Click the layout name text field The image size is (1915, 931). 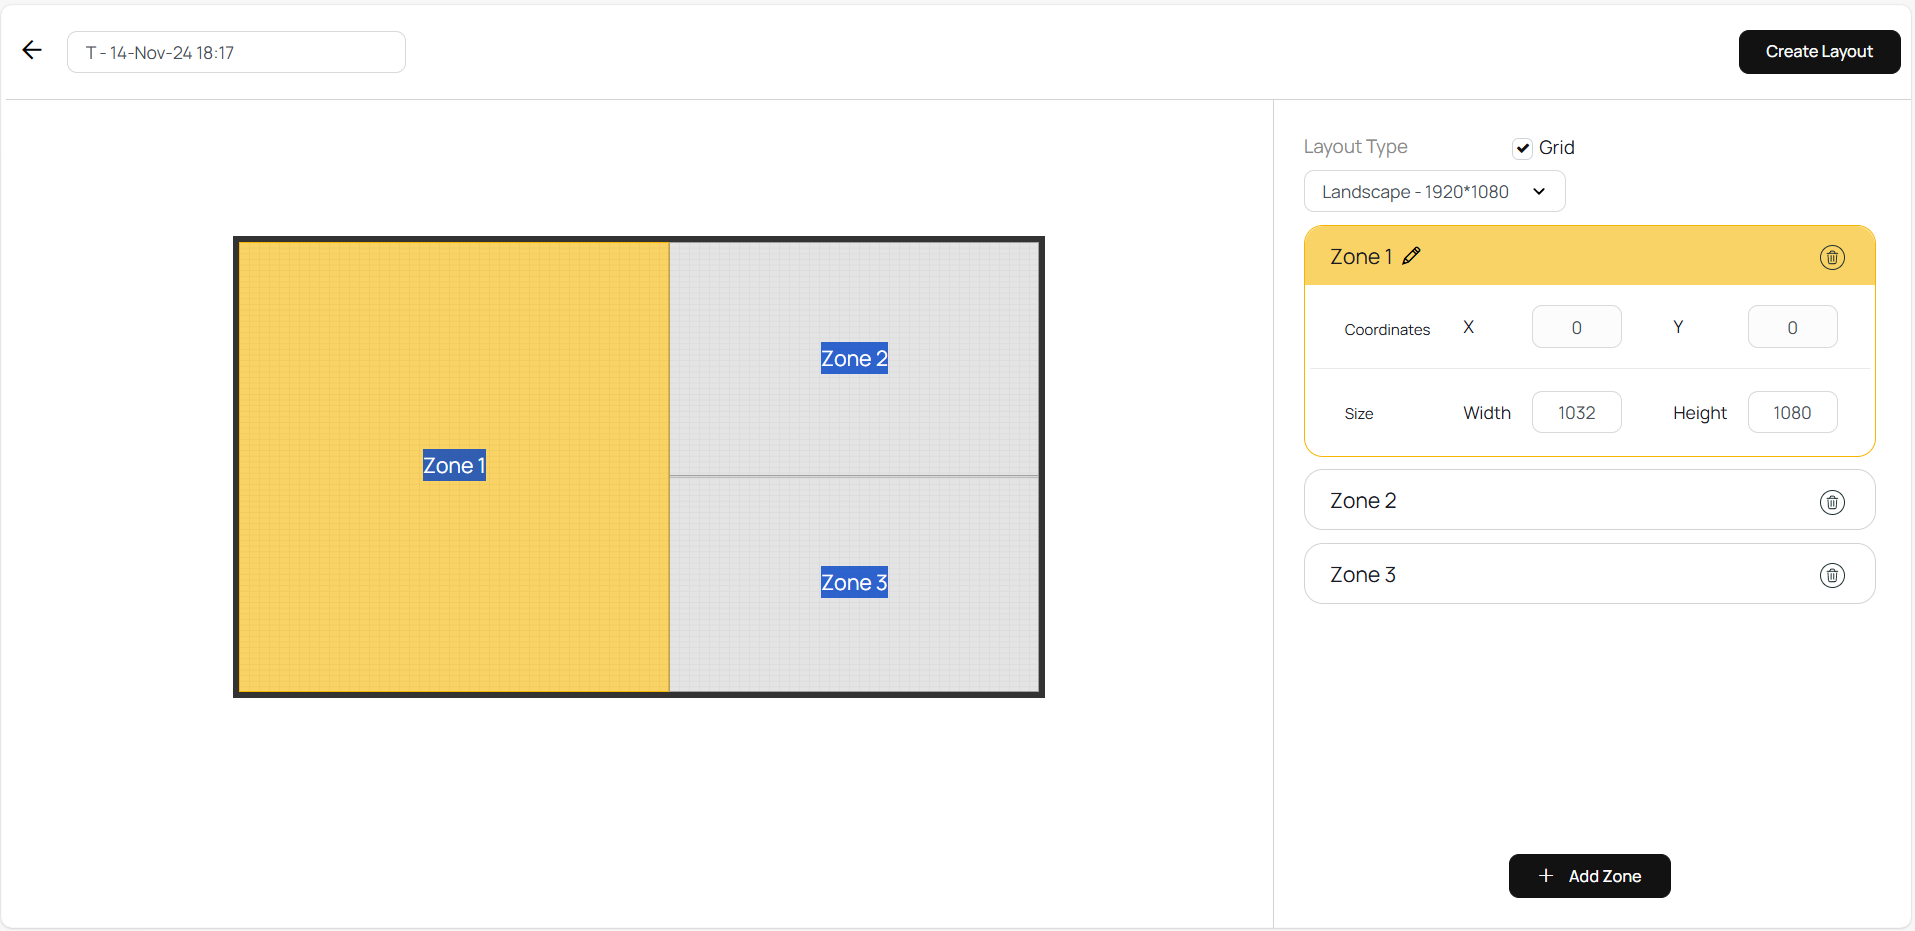pyautogui.click(x=236, y=53)
